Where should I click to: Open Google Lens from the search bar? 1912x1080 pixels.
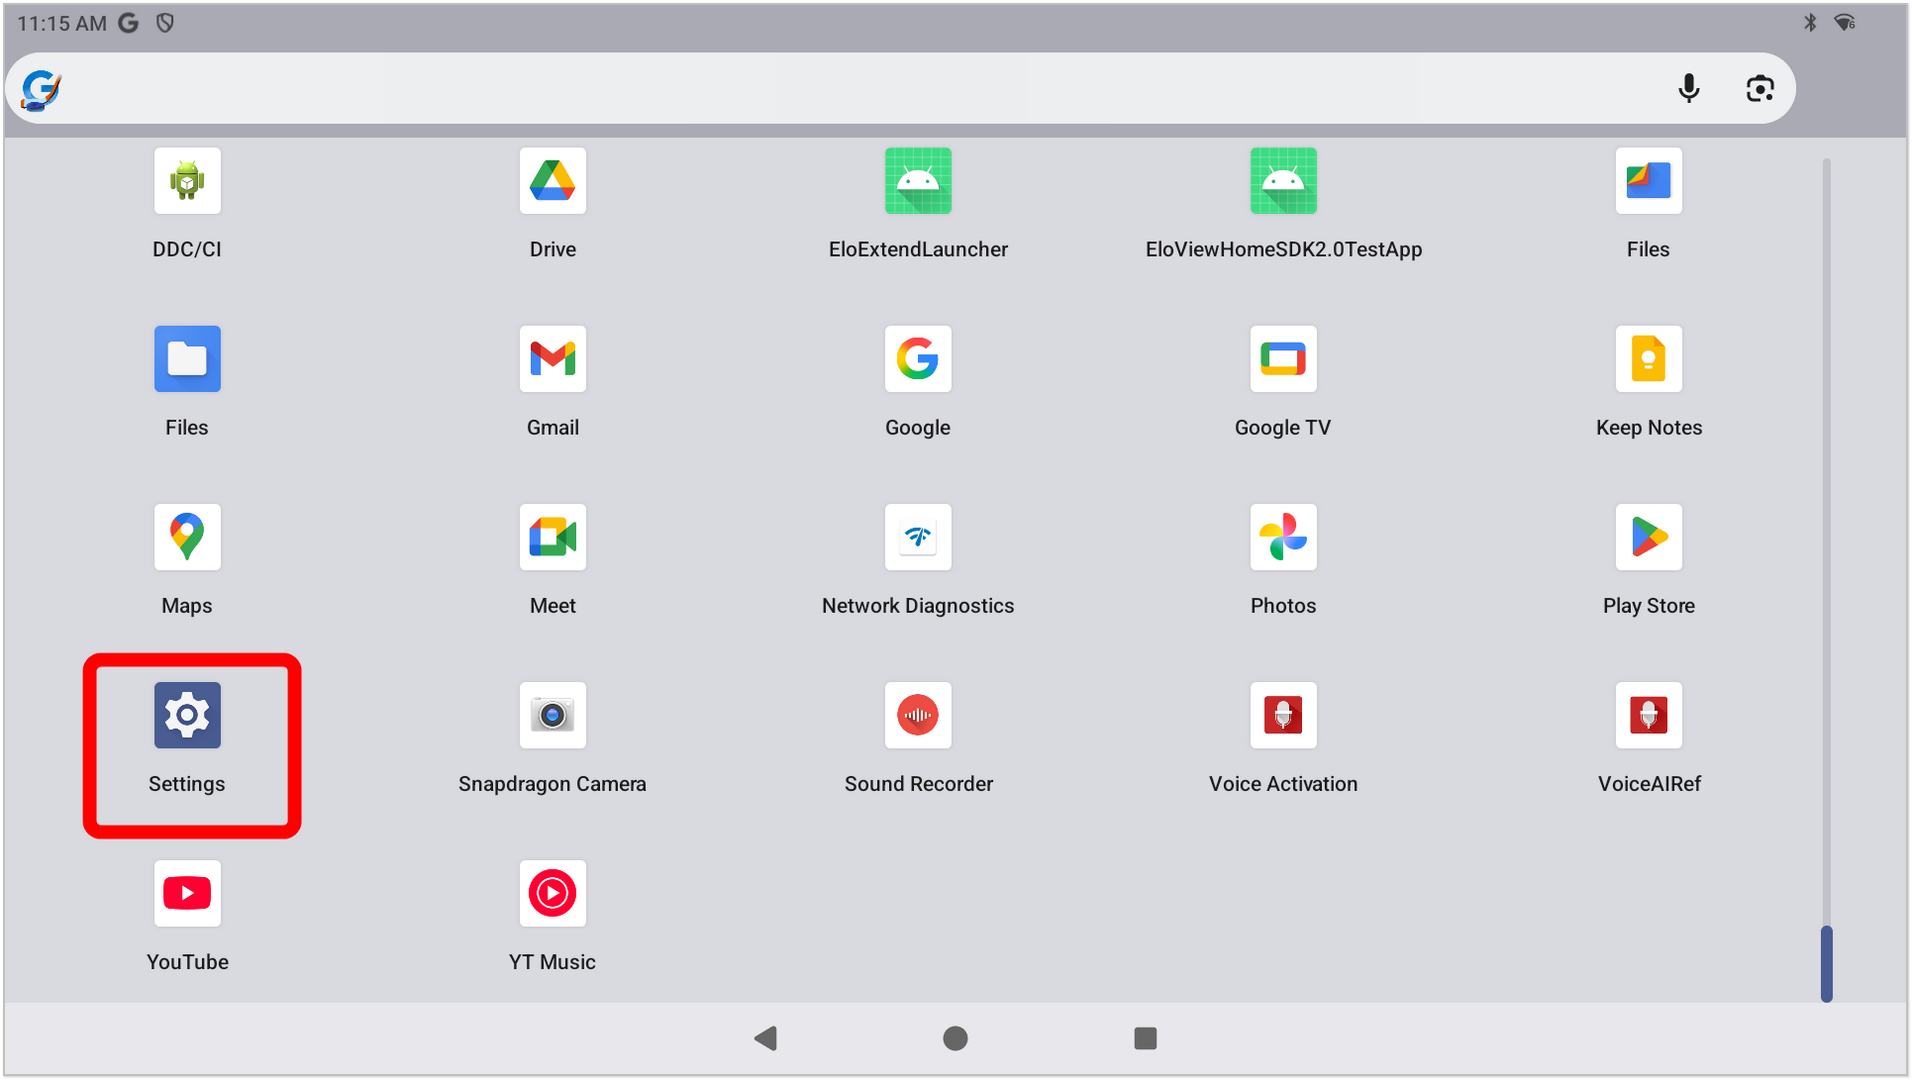click(1760, 88)
